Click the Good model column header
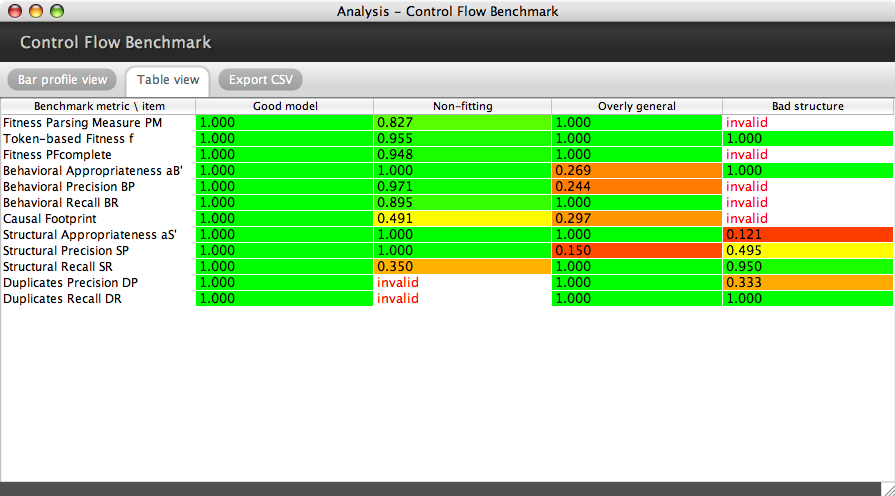 [285, 106]
